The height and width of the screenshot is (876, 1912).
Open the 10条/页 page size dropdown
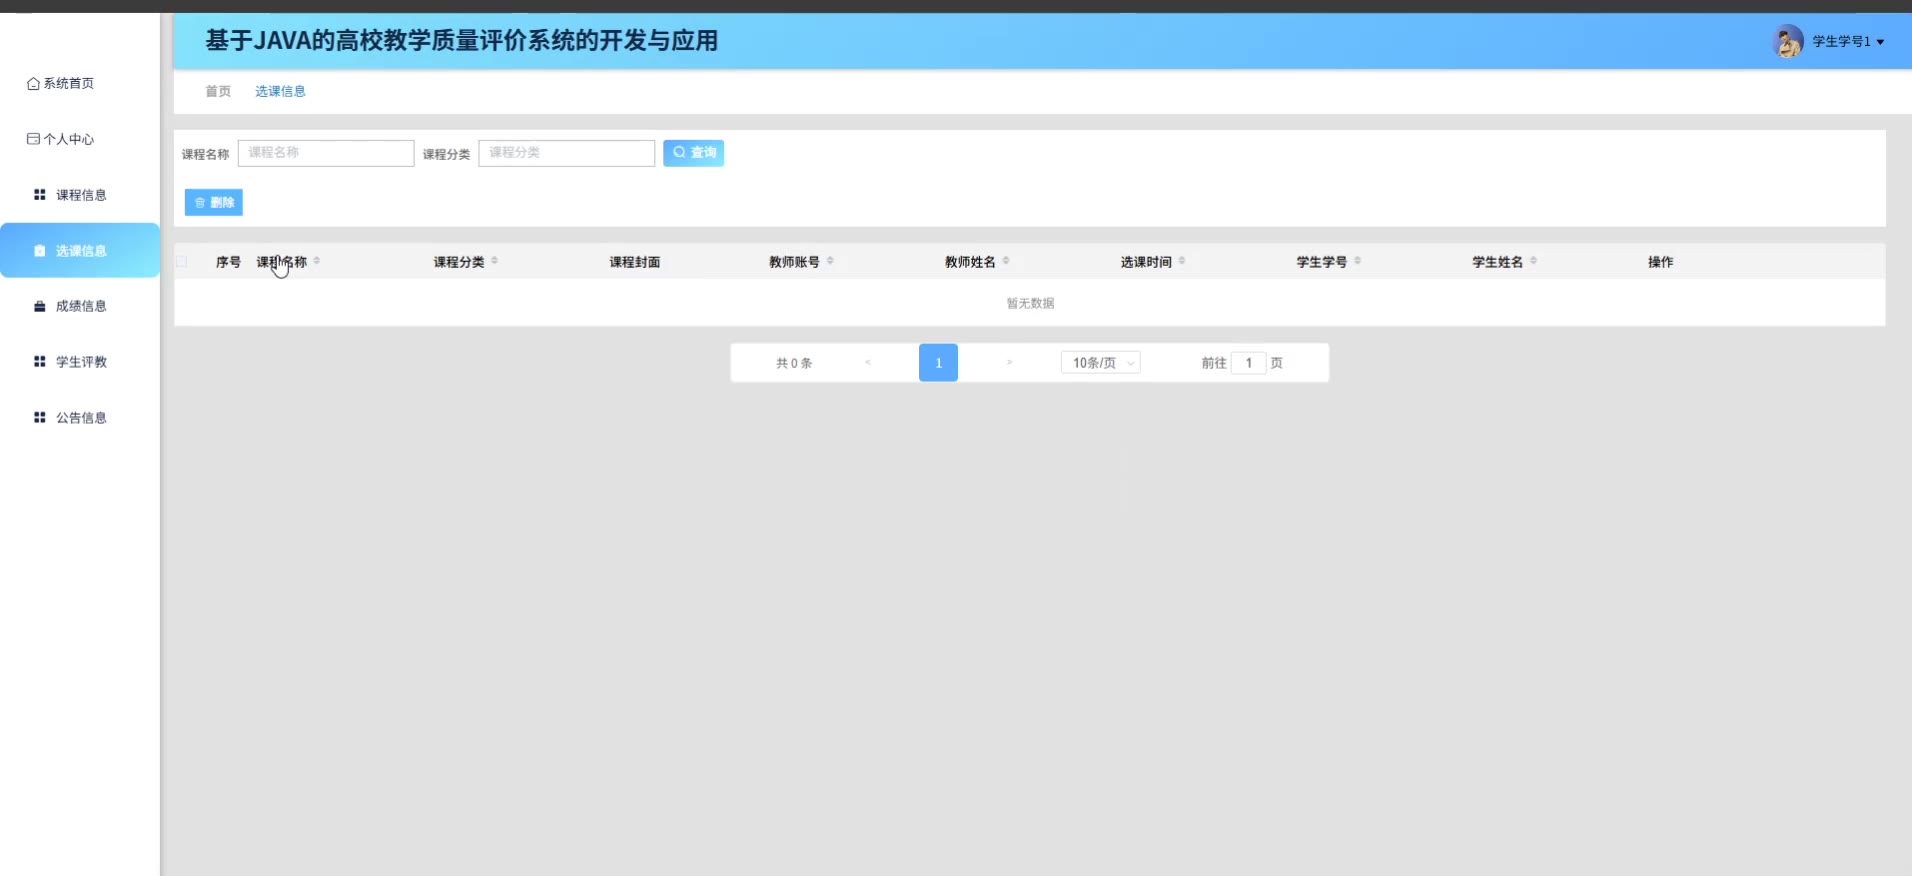(1100, 363)
